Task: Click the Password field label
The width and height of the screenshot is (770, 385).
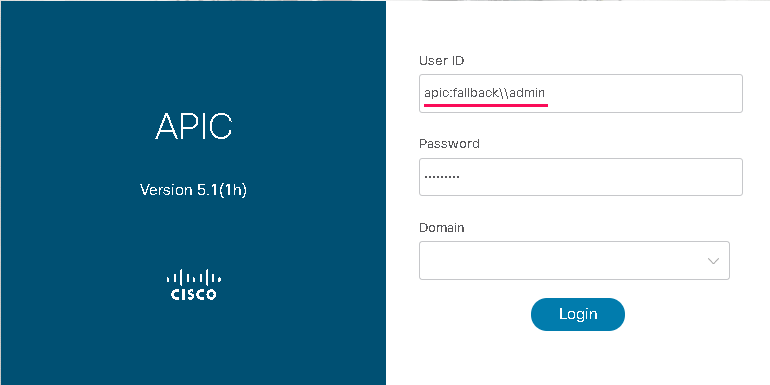Action: [449, 144]
